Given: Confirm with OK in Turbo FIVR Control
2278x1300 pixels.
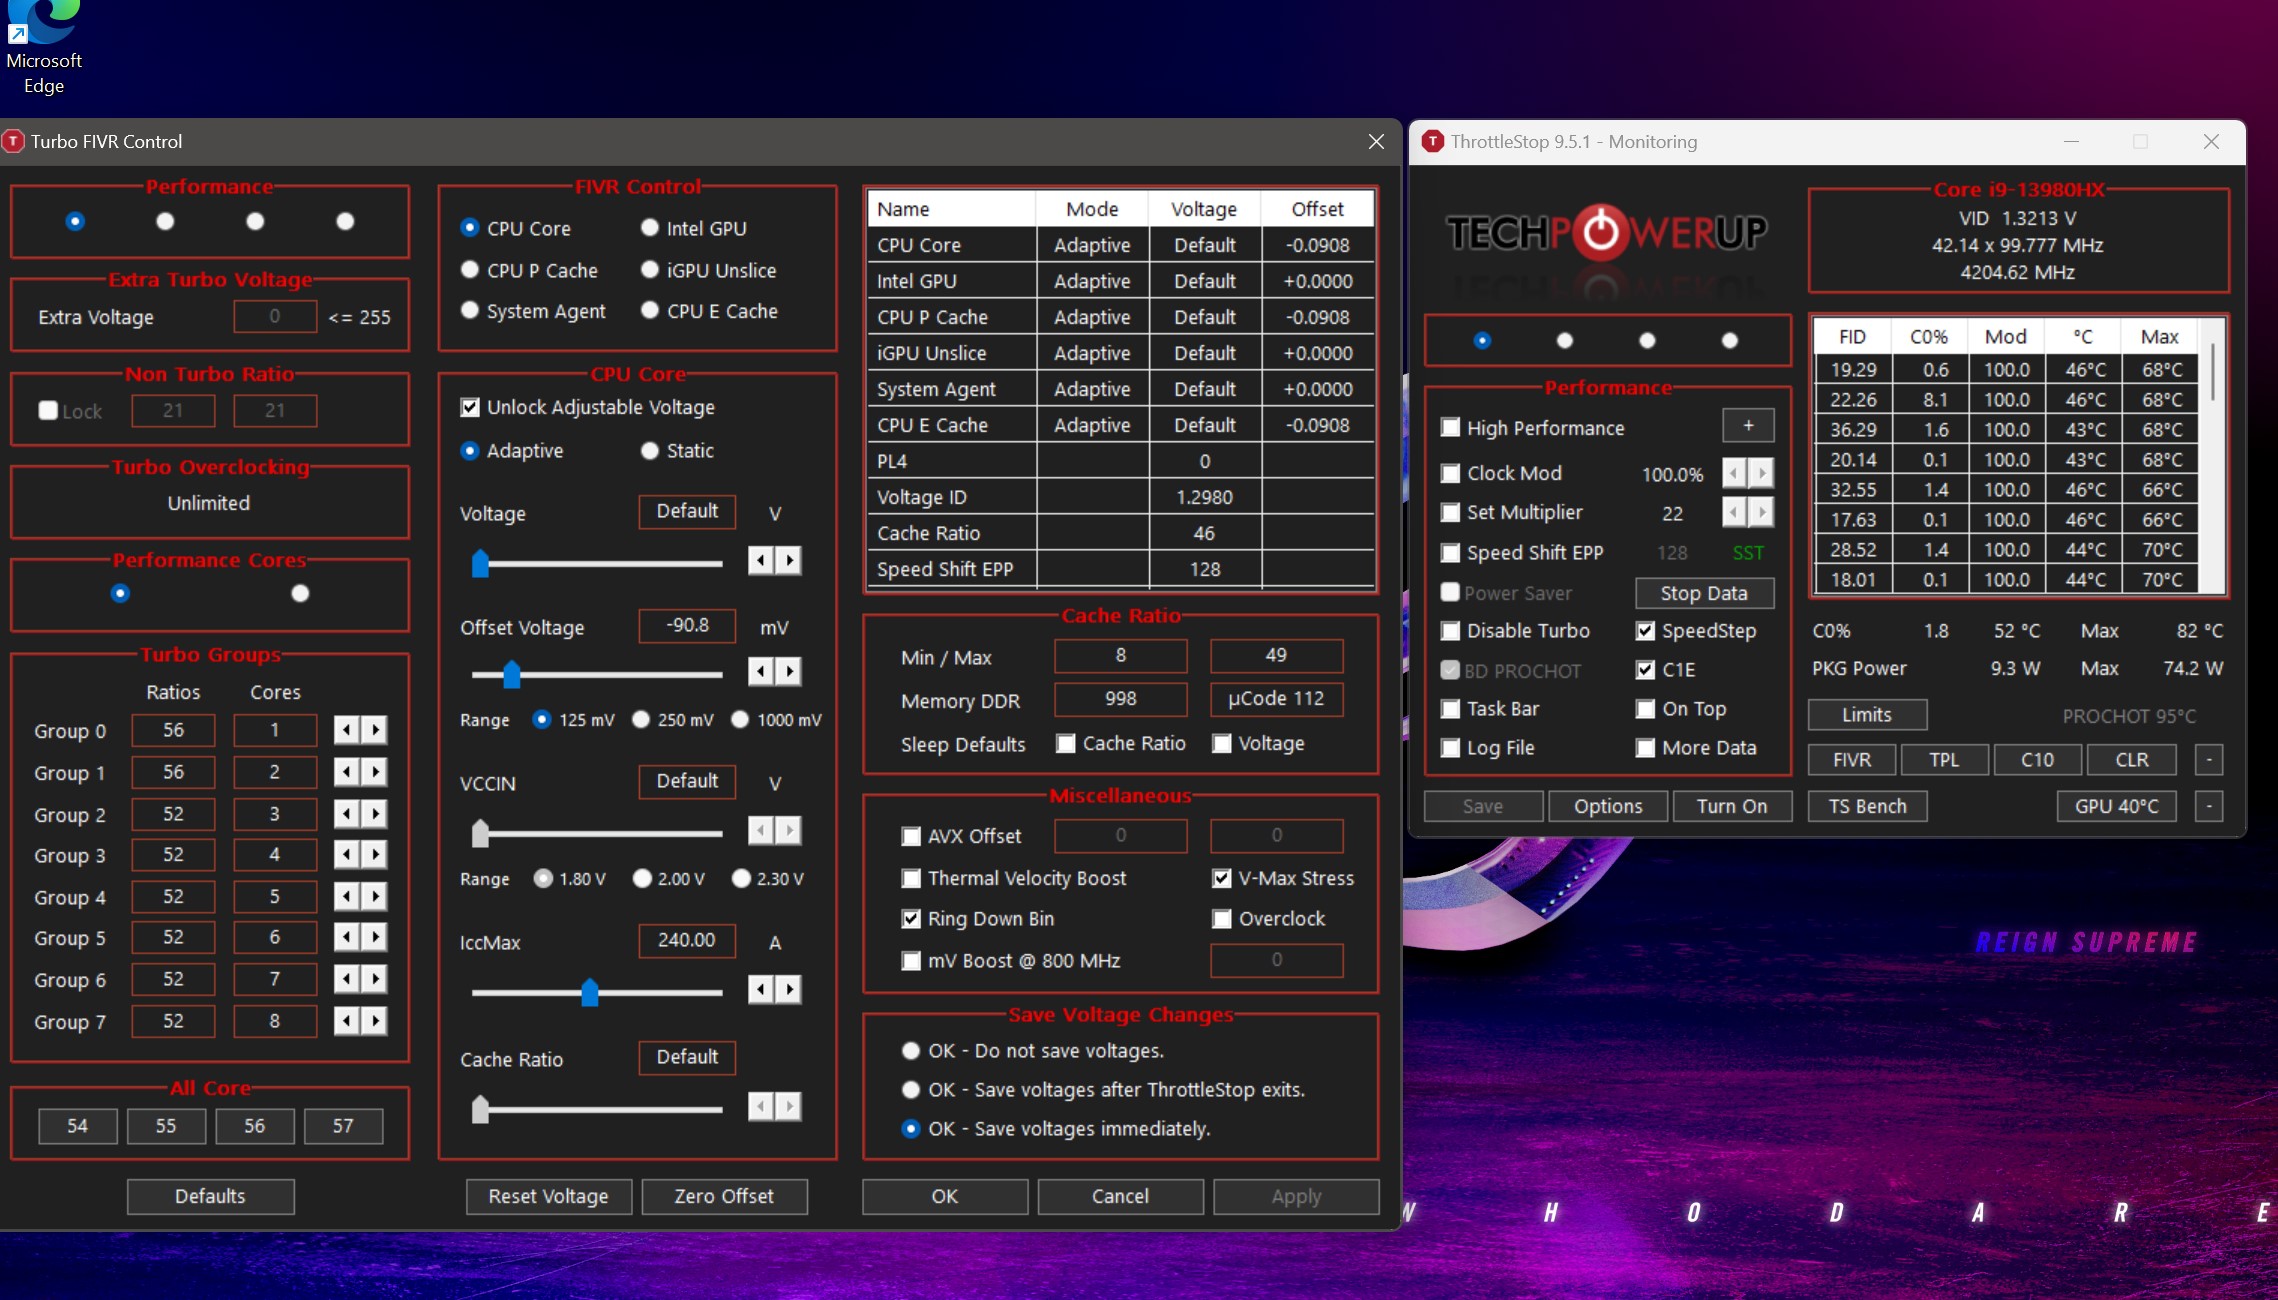Looking at the screenshot, I should 945,1196.
